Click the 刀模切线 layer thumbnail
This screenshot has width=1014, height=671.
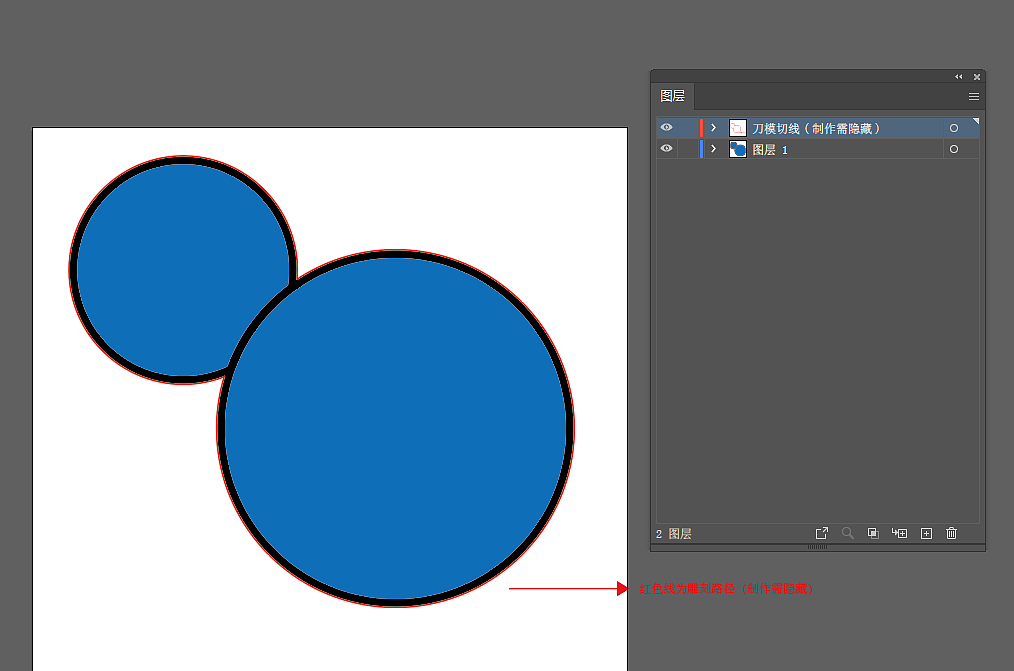click(x=738, y=128)
